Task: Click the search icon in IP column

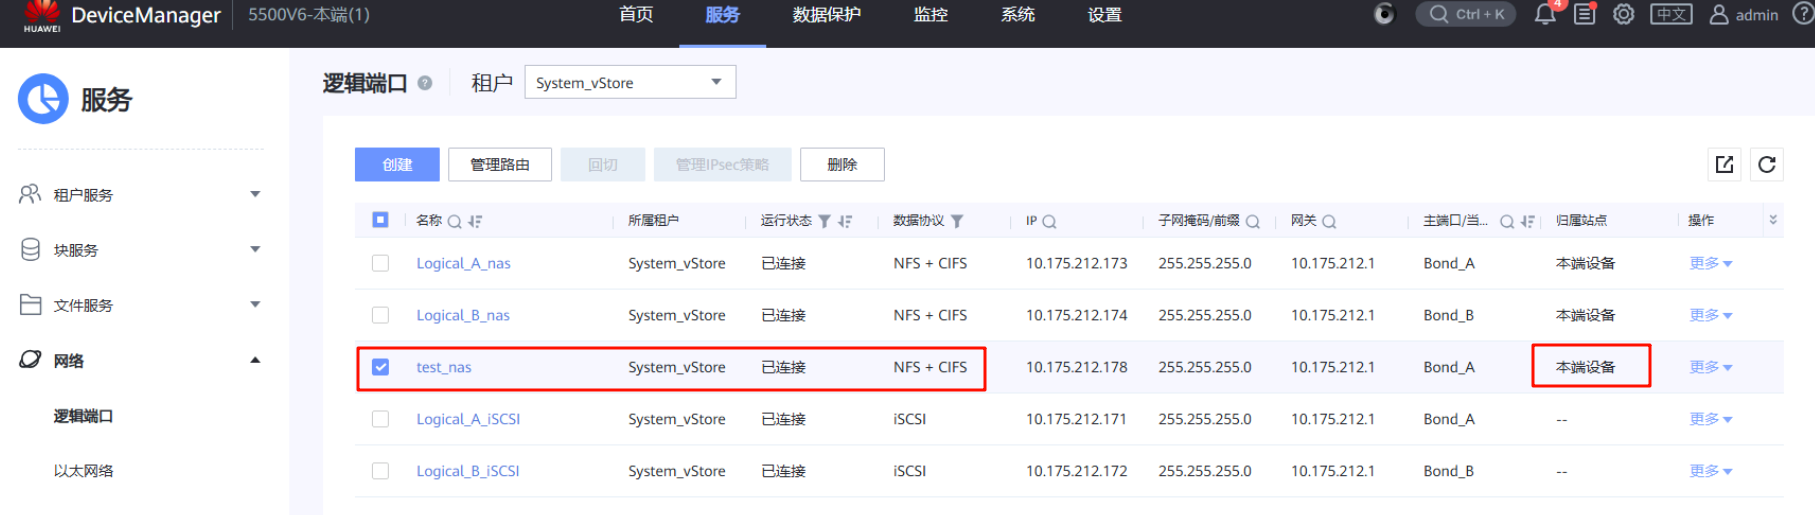Action: [x=1049, y=221]
